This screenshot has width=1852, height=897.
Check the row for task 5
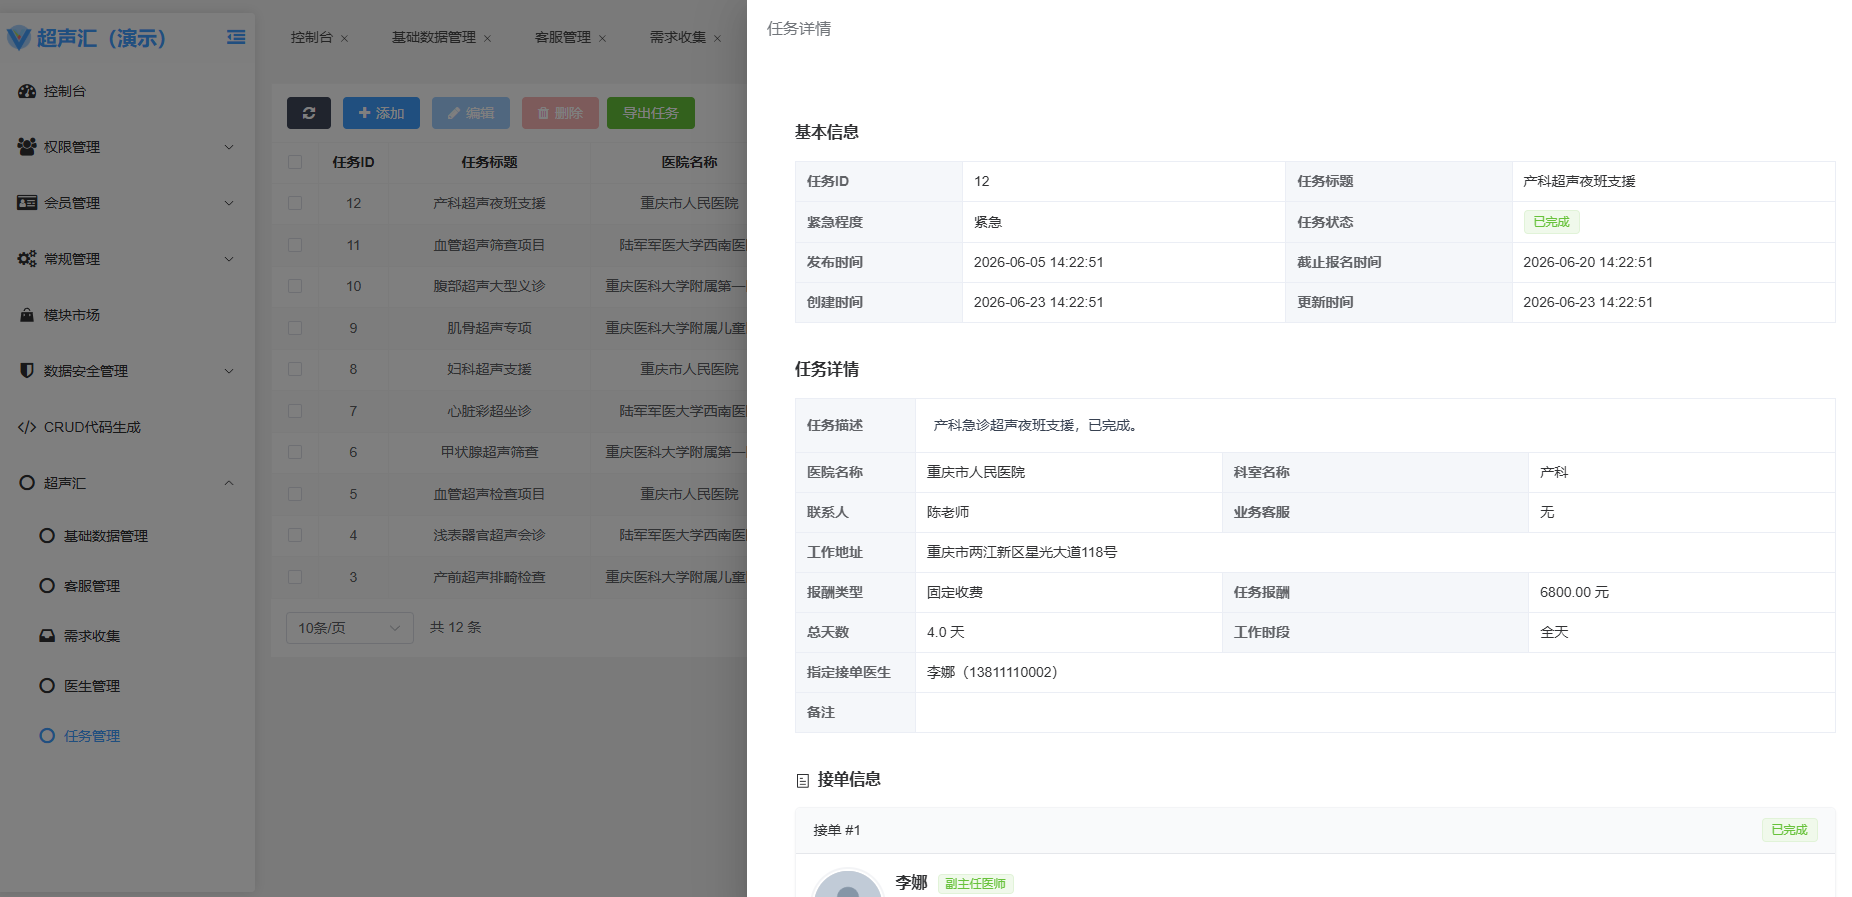pyautogui.click(x=295, y=494)
